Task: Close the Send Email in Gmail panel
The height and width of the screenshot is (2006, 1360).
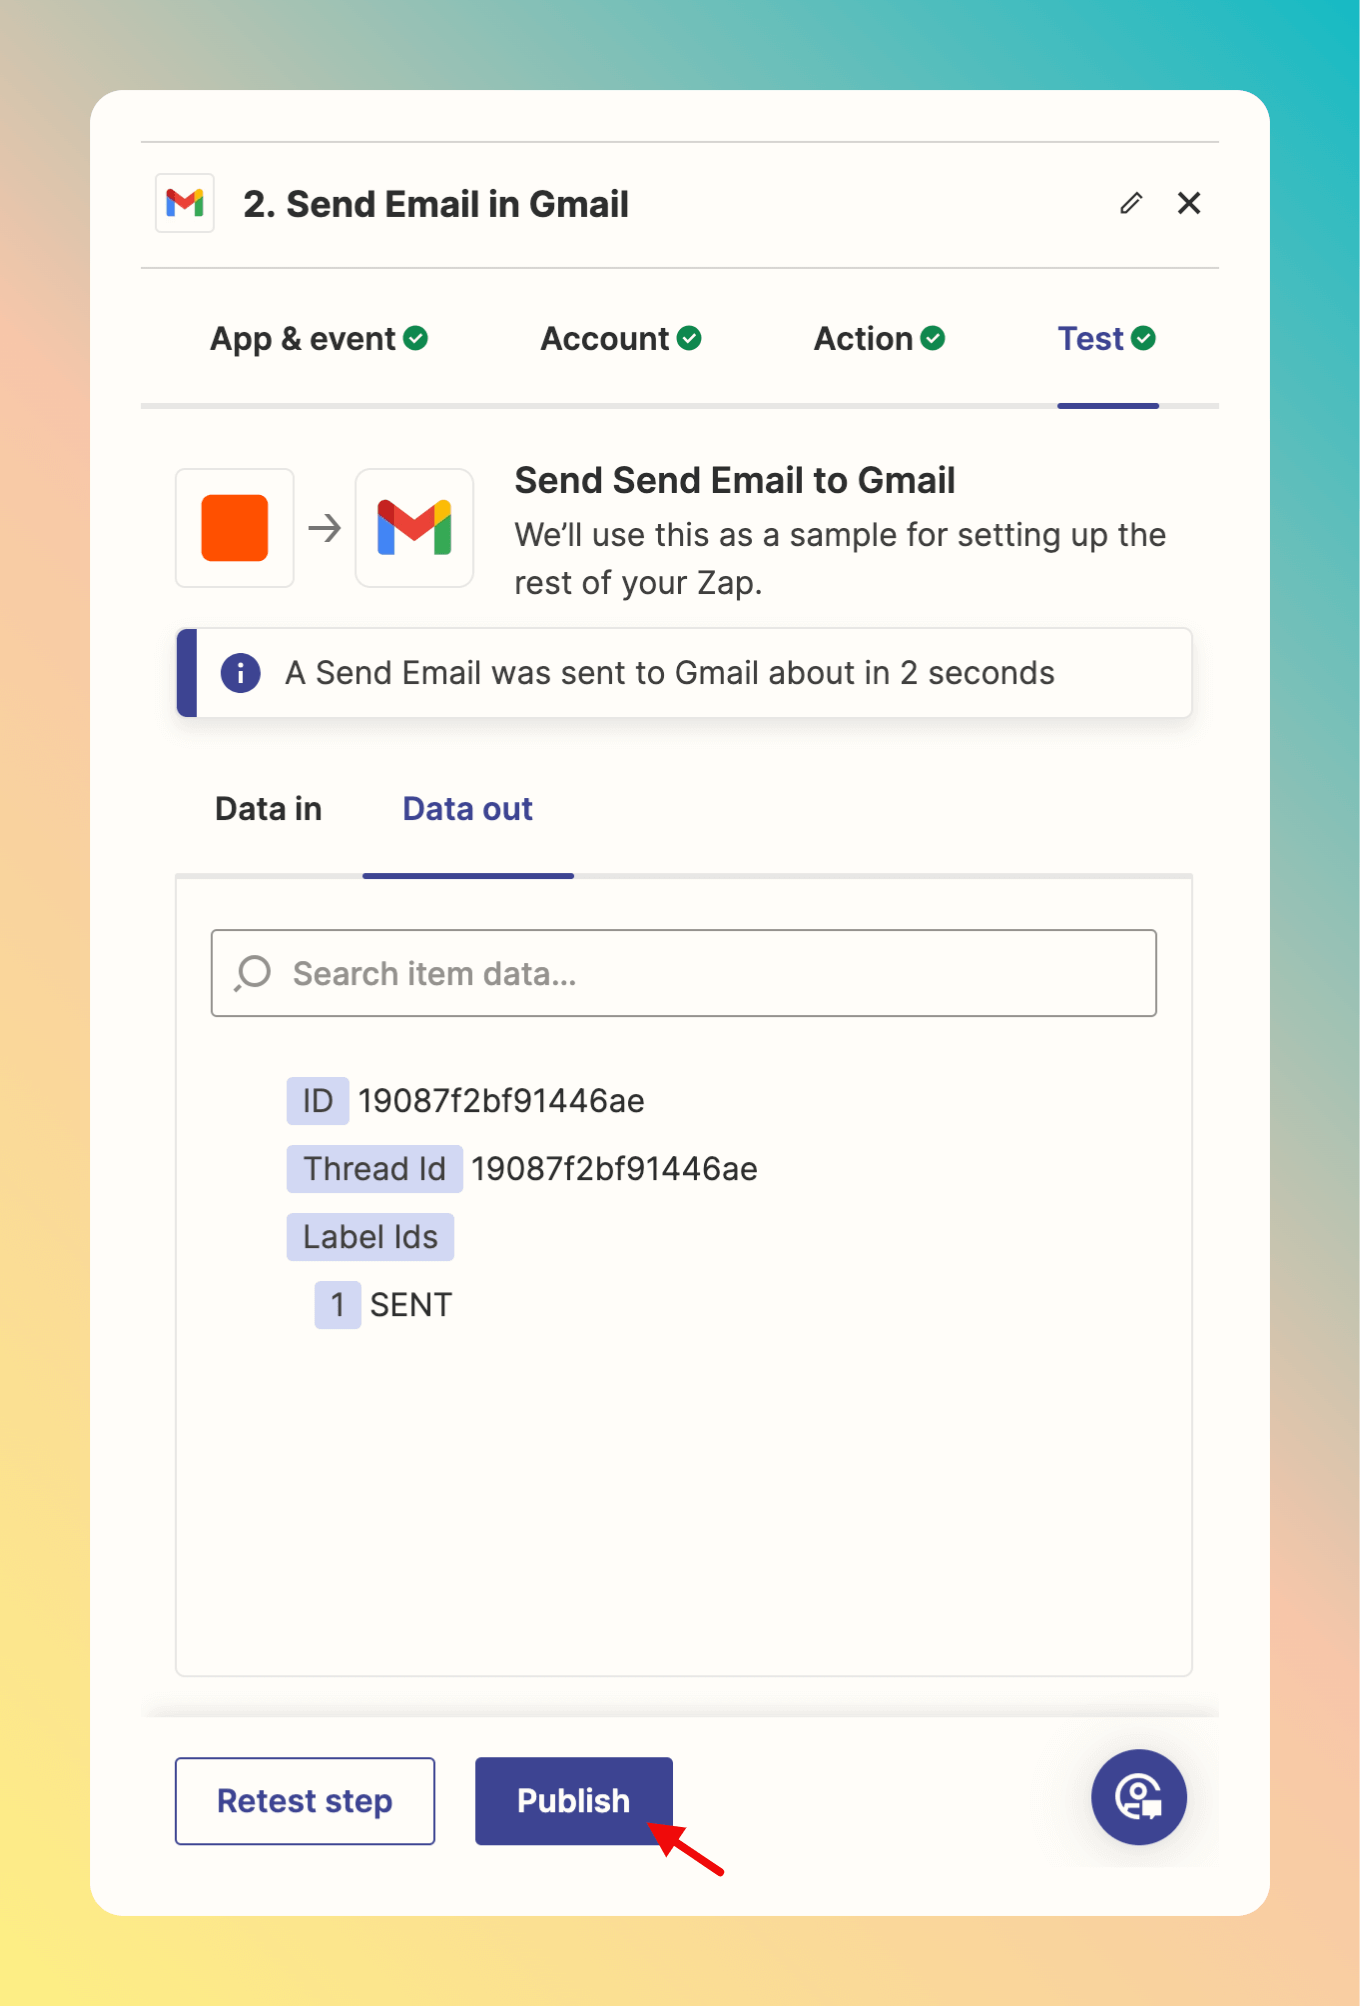Action: [1189, 203]
